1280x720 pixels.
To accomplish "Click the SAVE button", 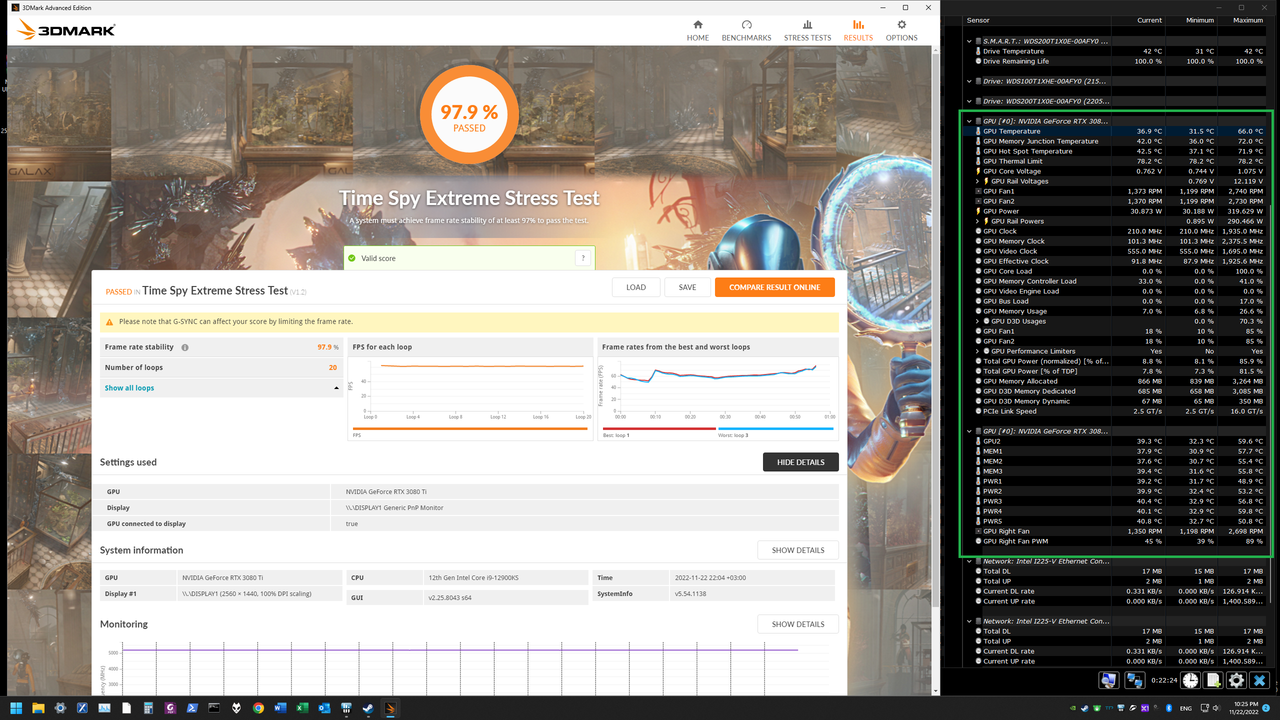I will pyautogui.click(x=687, y=287).
